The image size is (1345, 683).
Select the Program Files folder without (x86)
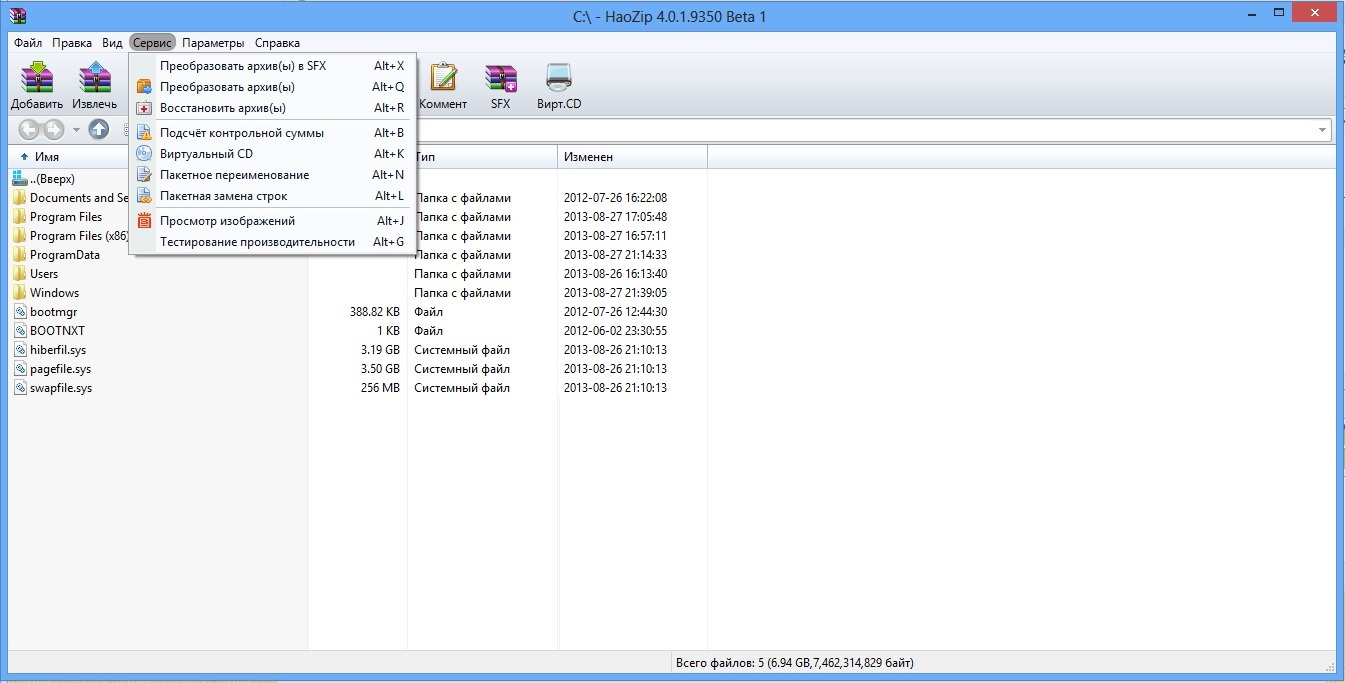[66, 217]
